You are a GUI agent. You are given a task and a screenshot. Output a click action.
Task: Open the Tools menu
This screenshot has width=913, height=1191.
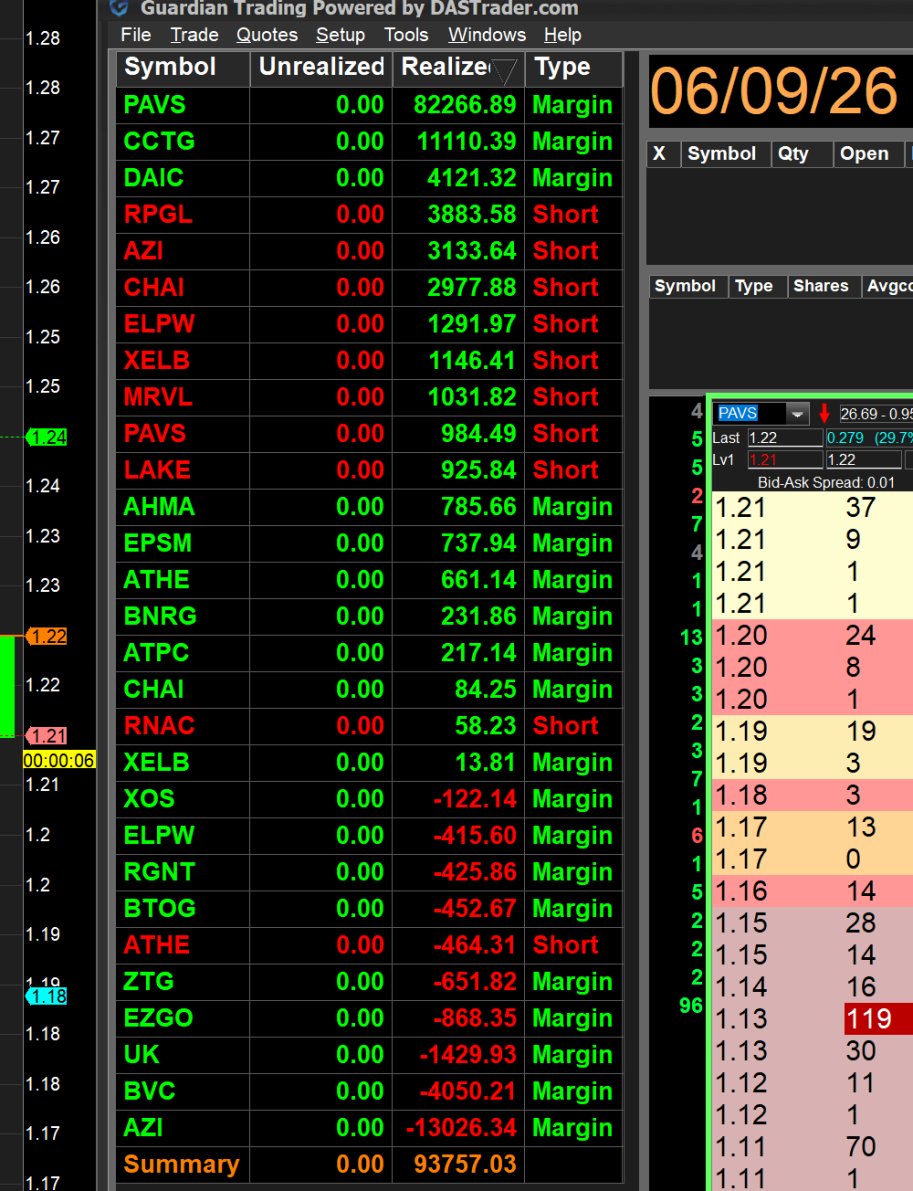(406, 35)
